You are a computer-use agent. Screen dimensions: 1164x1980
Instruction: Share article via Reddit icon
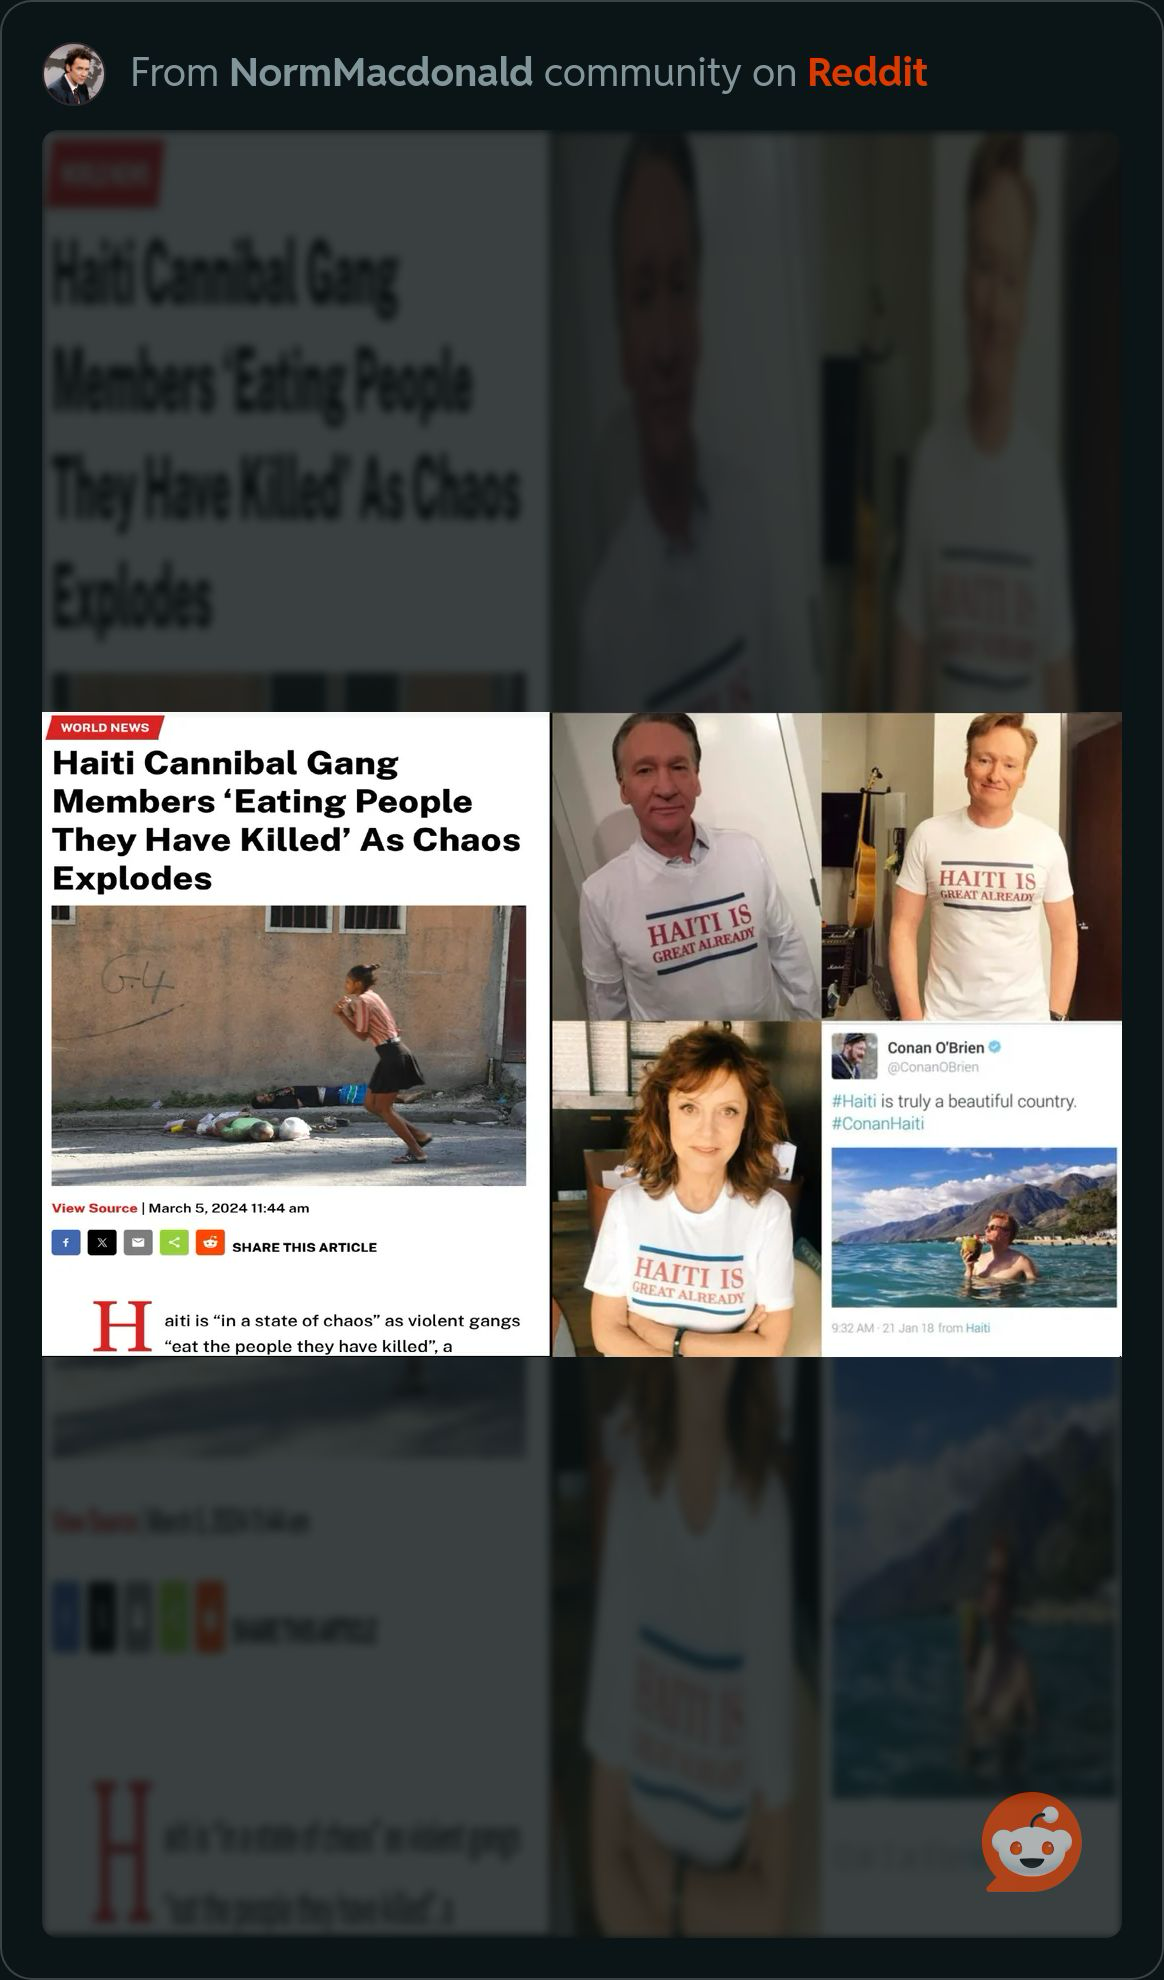(210, 1243)
